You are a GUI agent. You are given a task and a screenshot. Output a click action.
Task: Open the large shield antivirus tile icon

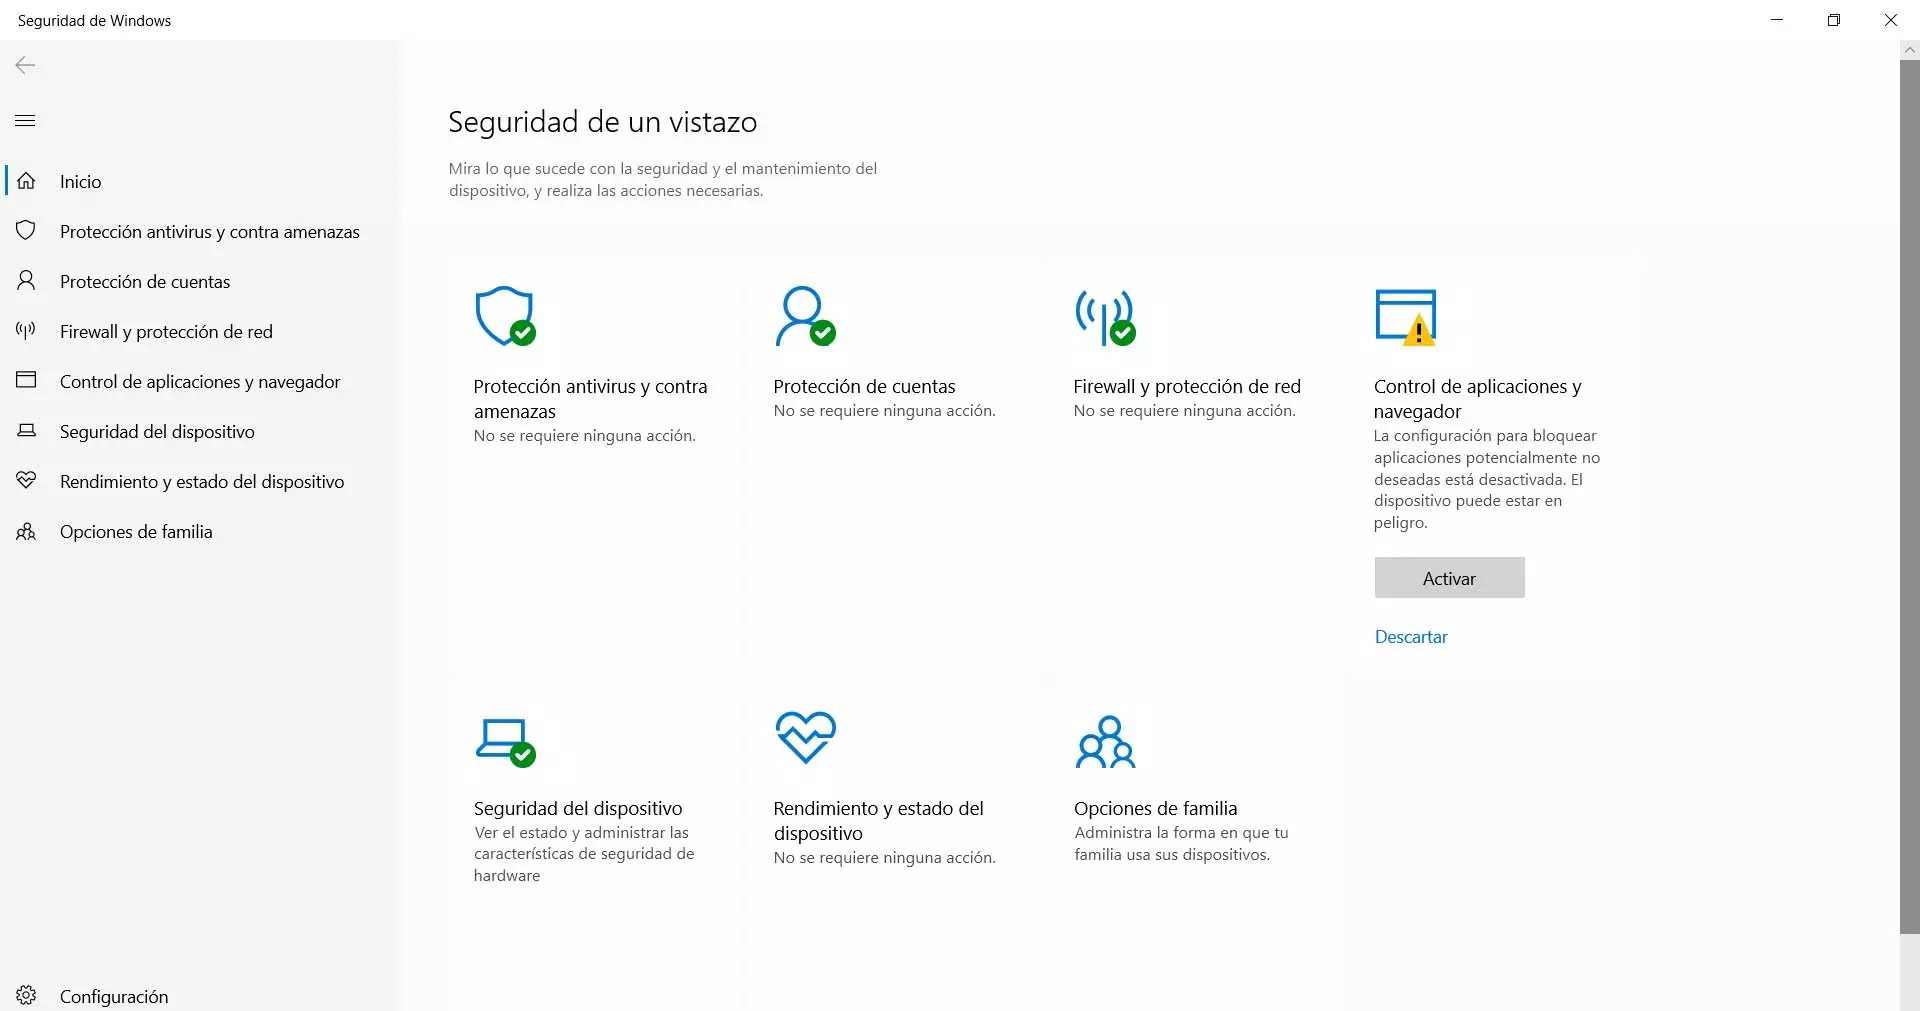pos(505,316)
